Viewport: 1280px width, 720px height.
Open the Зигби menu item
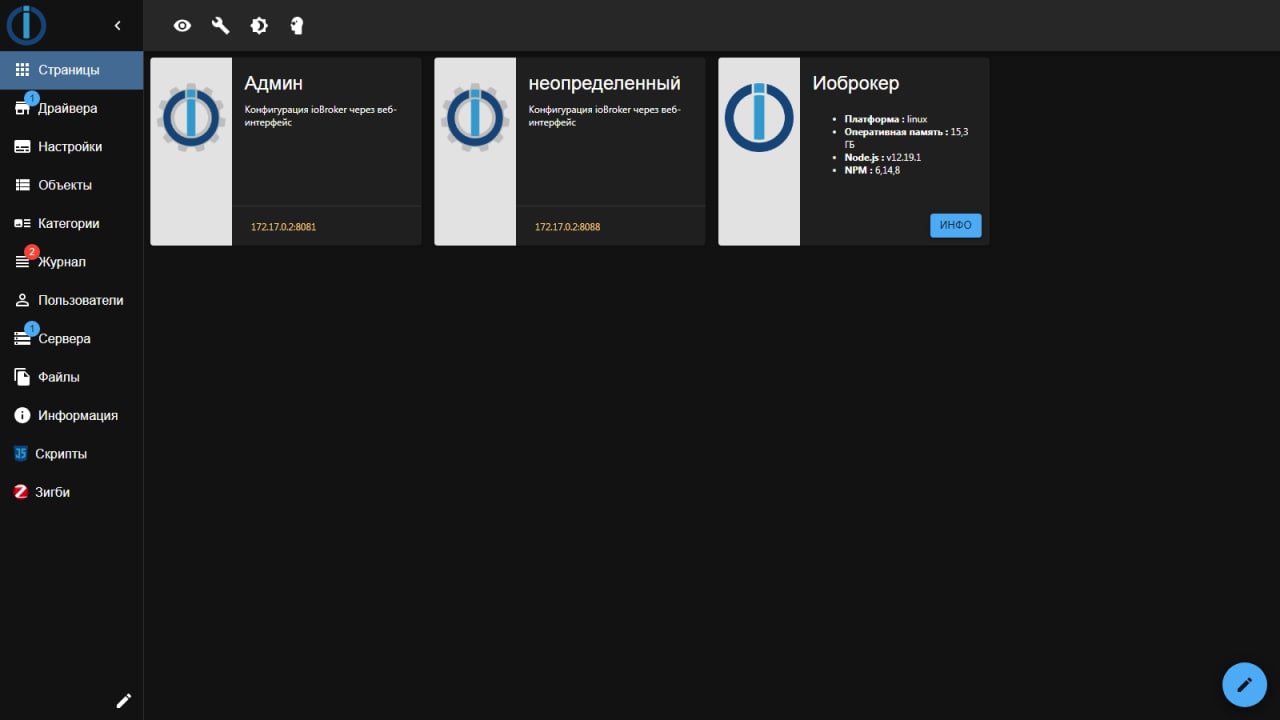click(71, 492)
